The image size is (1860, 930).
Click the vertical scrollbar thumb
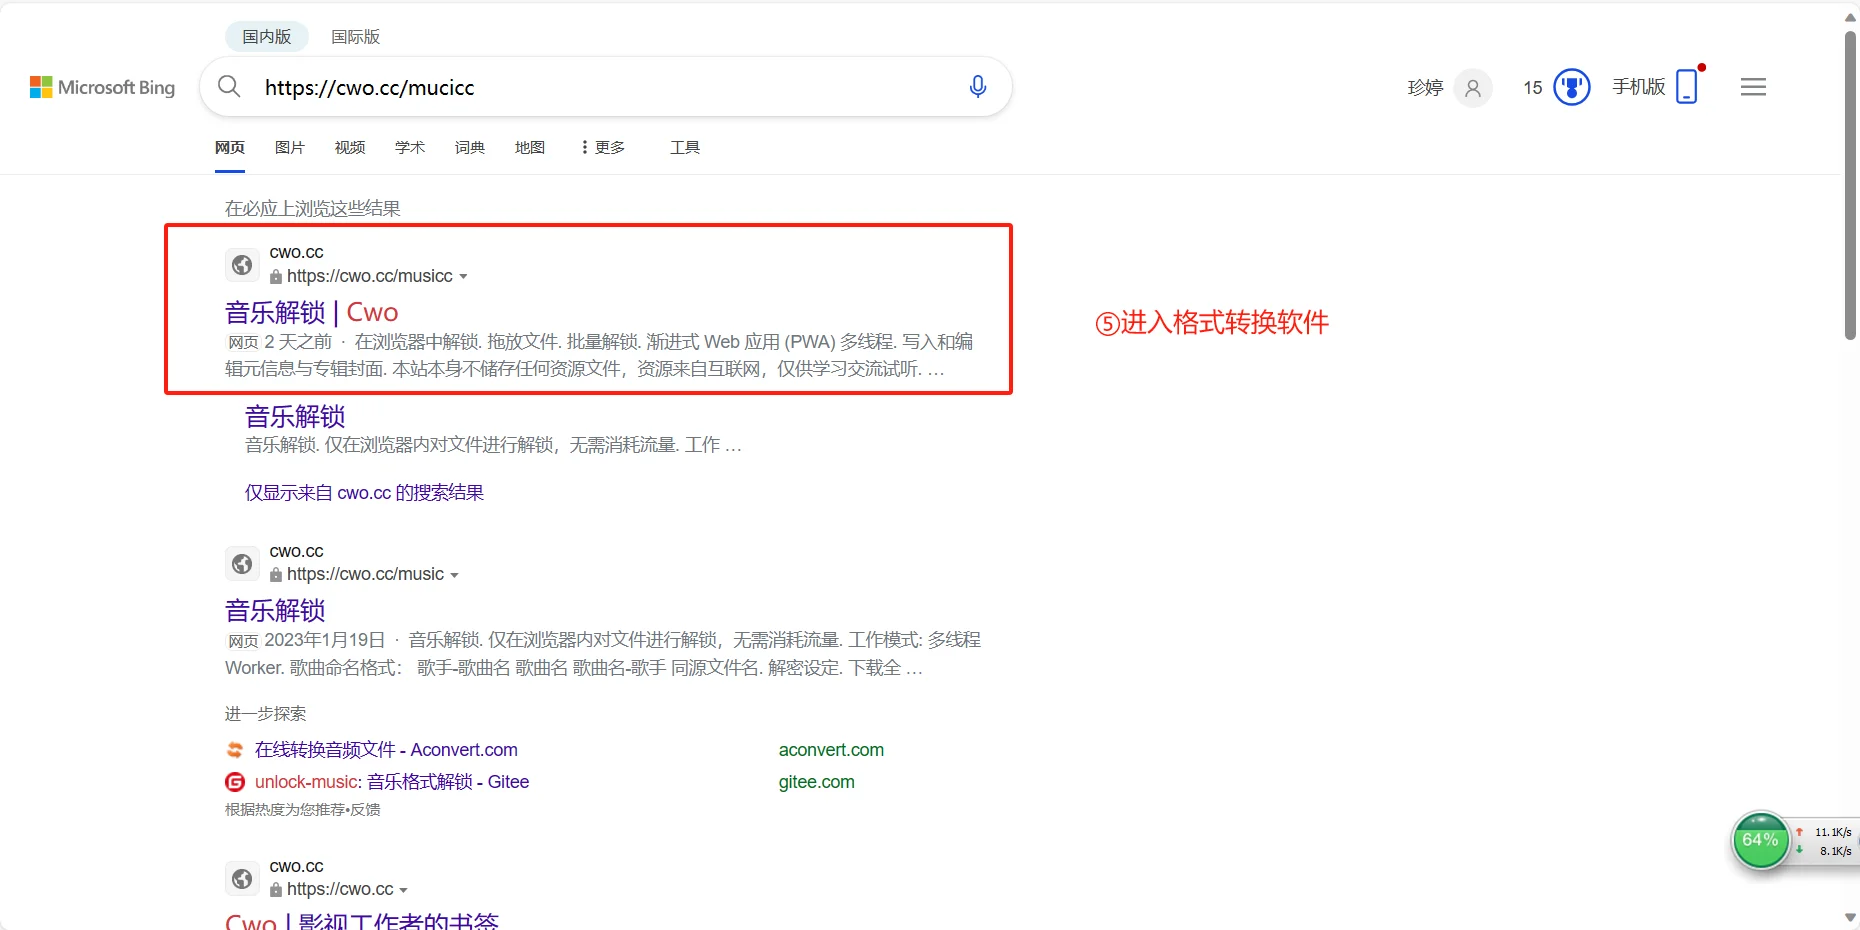click(1851, 185)
